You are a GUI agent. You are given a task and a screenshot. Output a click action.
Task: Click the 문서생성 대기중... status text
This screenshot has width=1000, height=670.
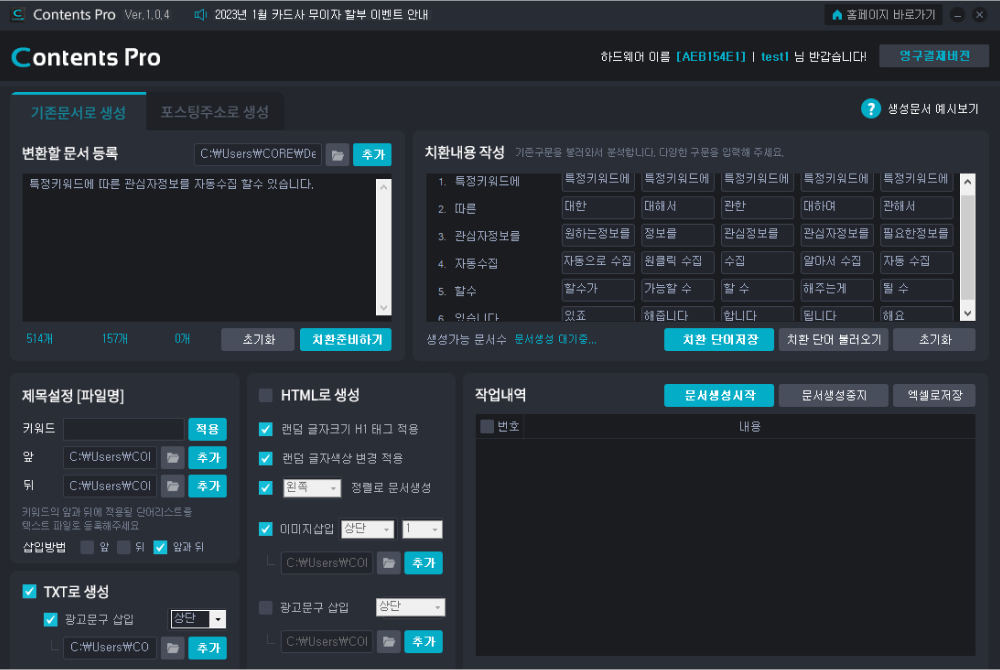tap(555, 339)
